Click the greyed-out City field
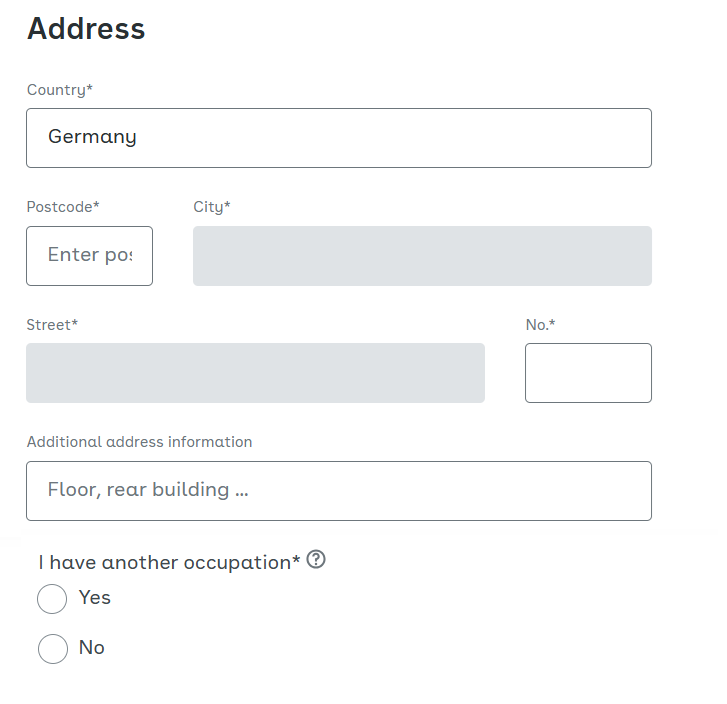 [x=422, y=256]
